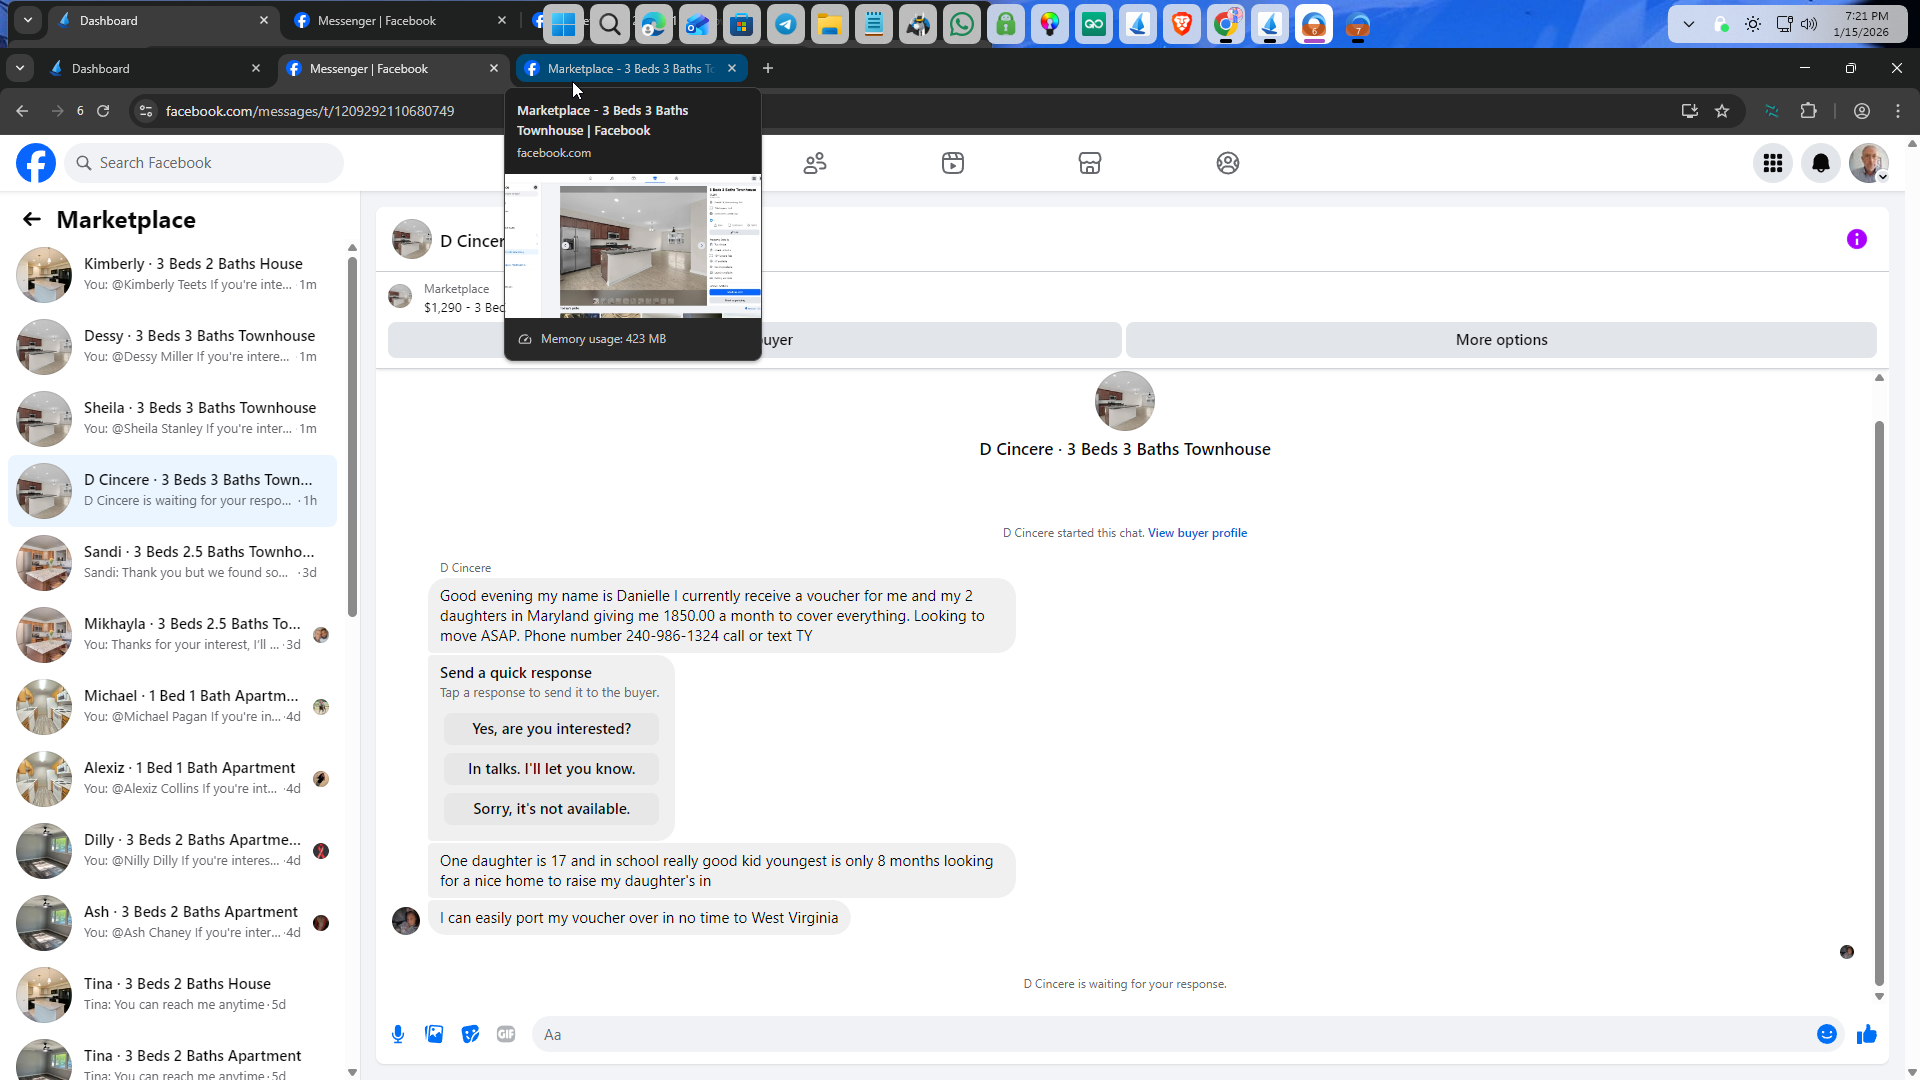The width and height of the screenshot is (1920, 1080).
Task: Expand the browser tab search chevron
Action: coord(20,68)
